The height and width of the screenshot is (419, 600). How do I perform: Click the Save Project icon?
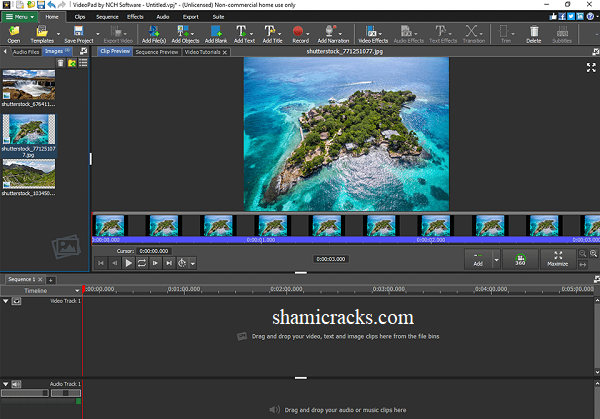pyautogui.click(x=79, y=34)
